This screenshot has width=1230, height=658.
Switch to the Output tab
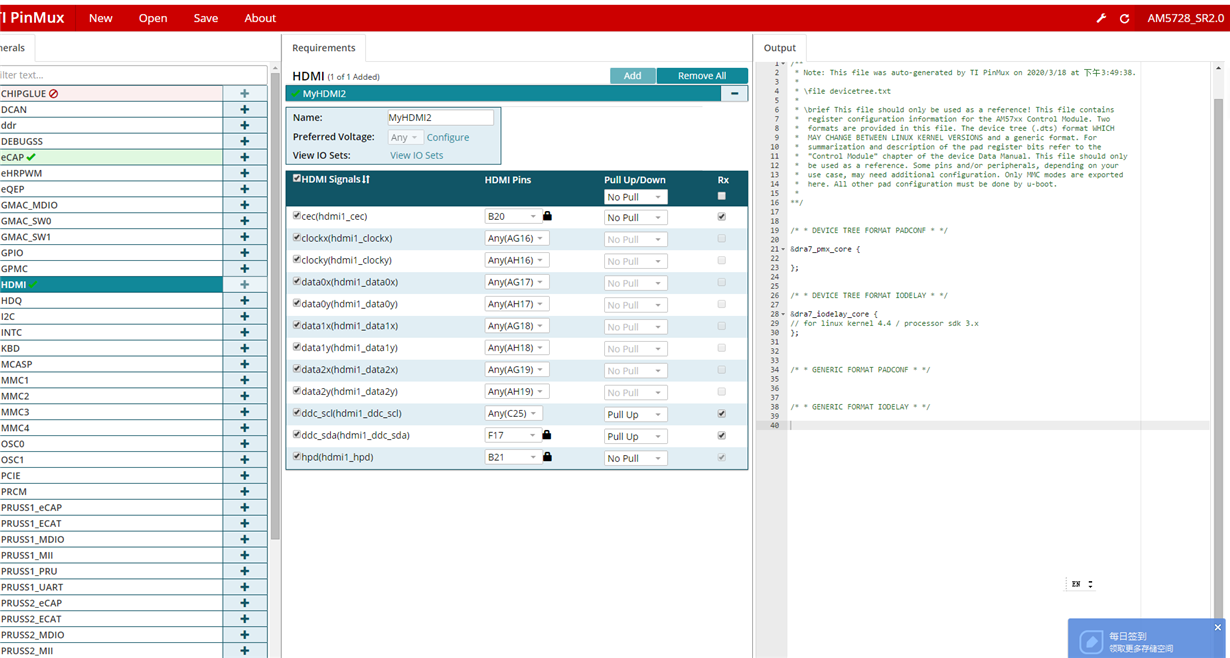click(x=780, y=47)
